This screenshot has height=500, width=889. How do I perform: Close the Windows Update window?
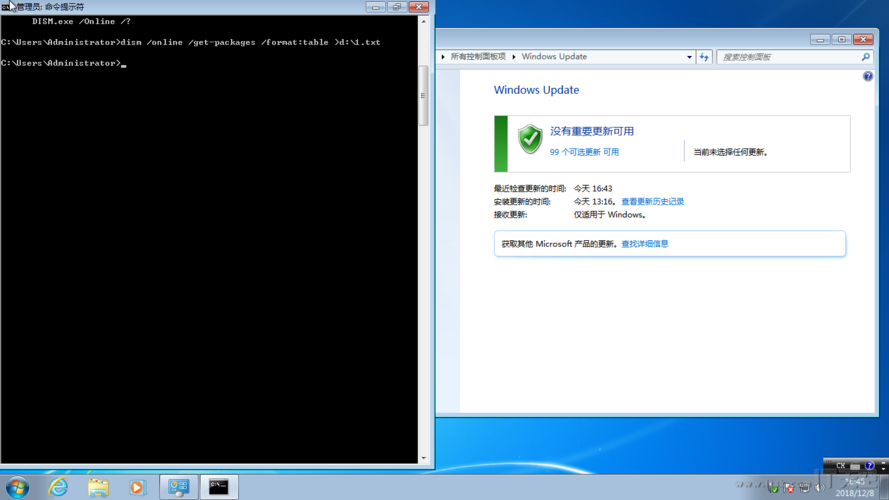click(863, 39)
